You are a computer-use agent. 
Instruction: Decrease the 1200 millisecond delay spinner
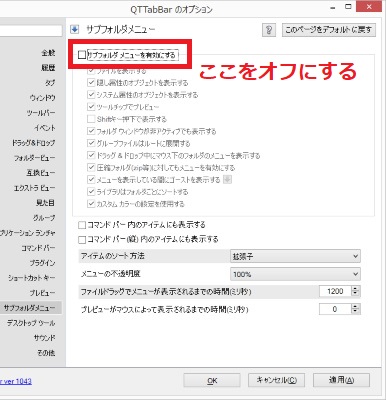(356, 294)
